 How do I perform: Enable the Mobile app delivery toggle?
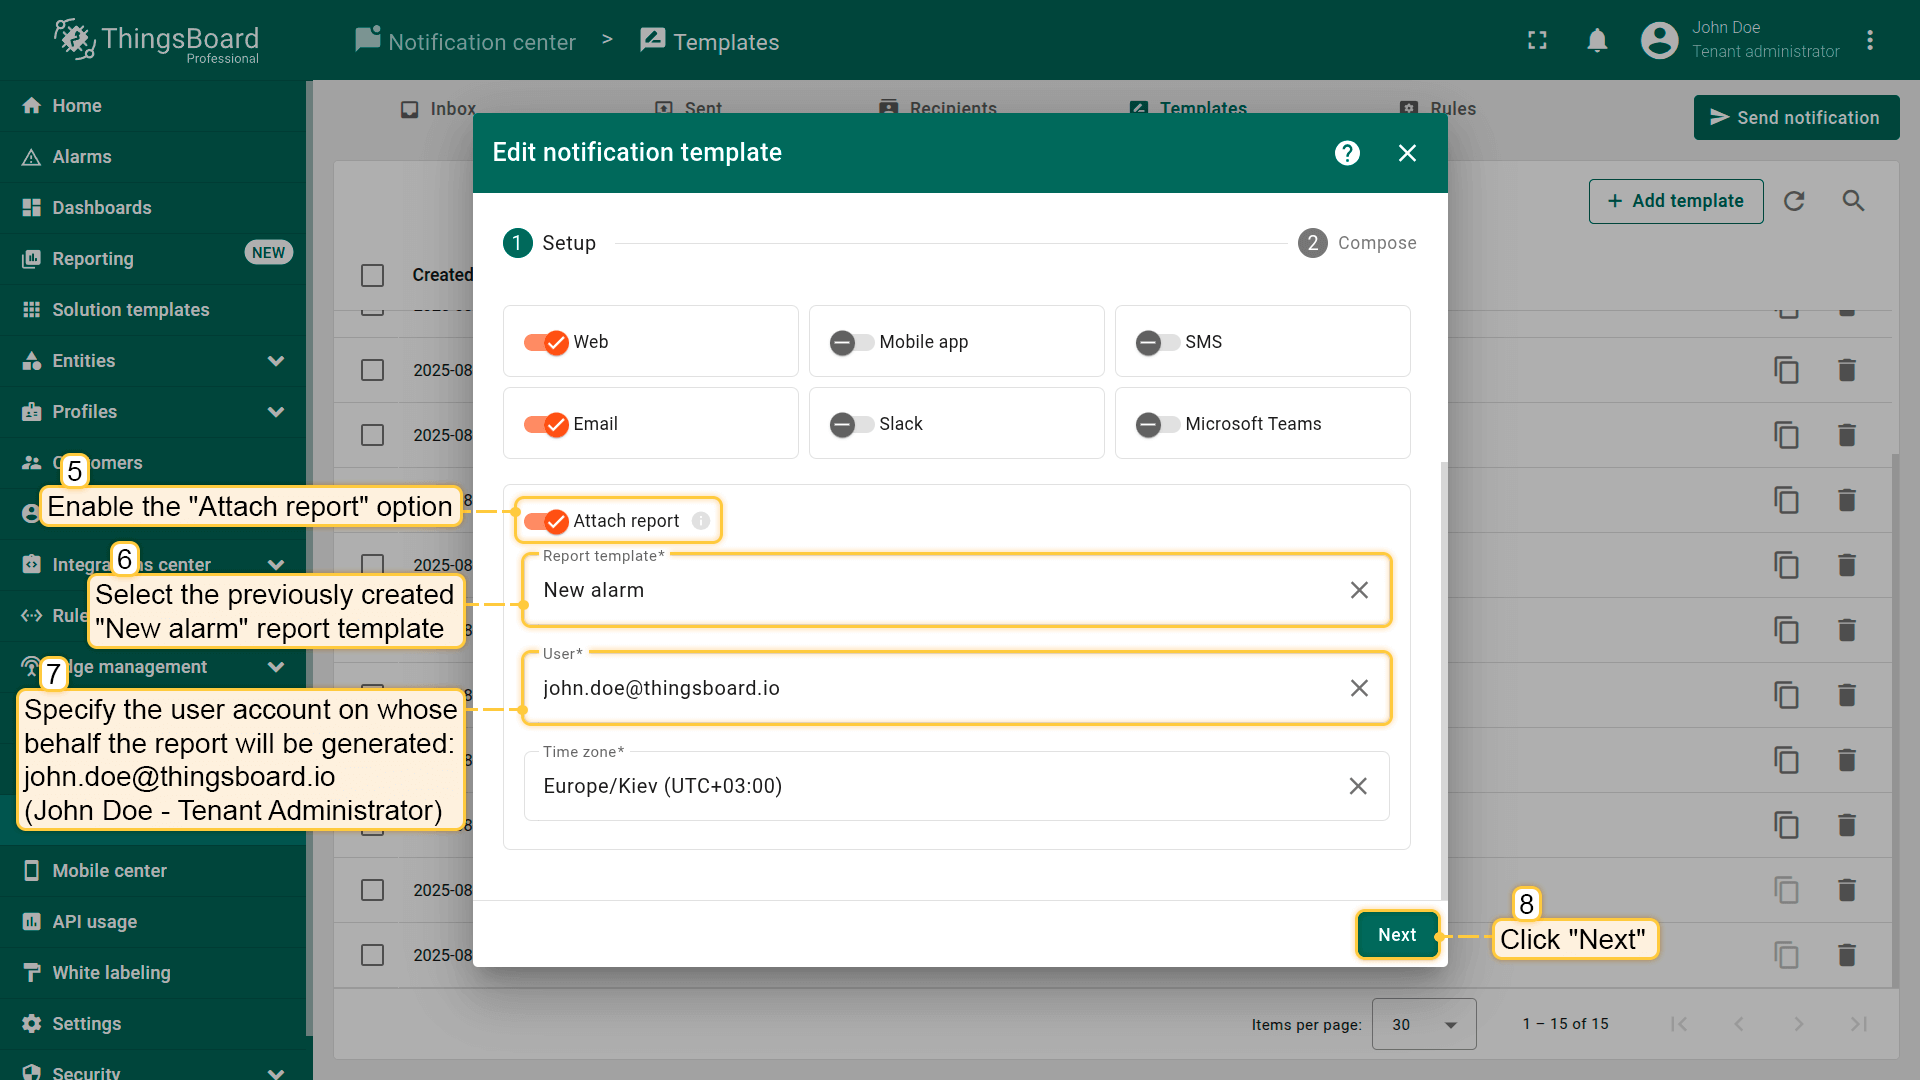(852, 342)
